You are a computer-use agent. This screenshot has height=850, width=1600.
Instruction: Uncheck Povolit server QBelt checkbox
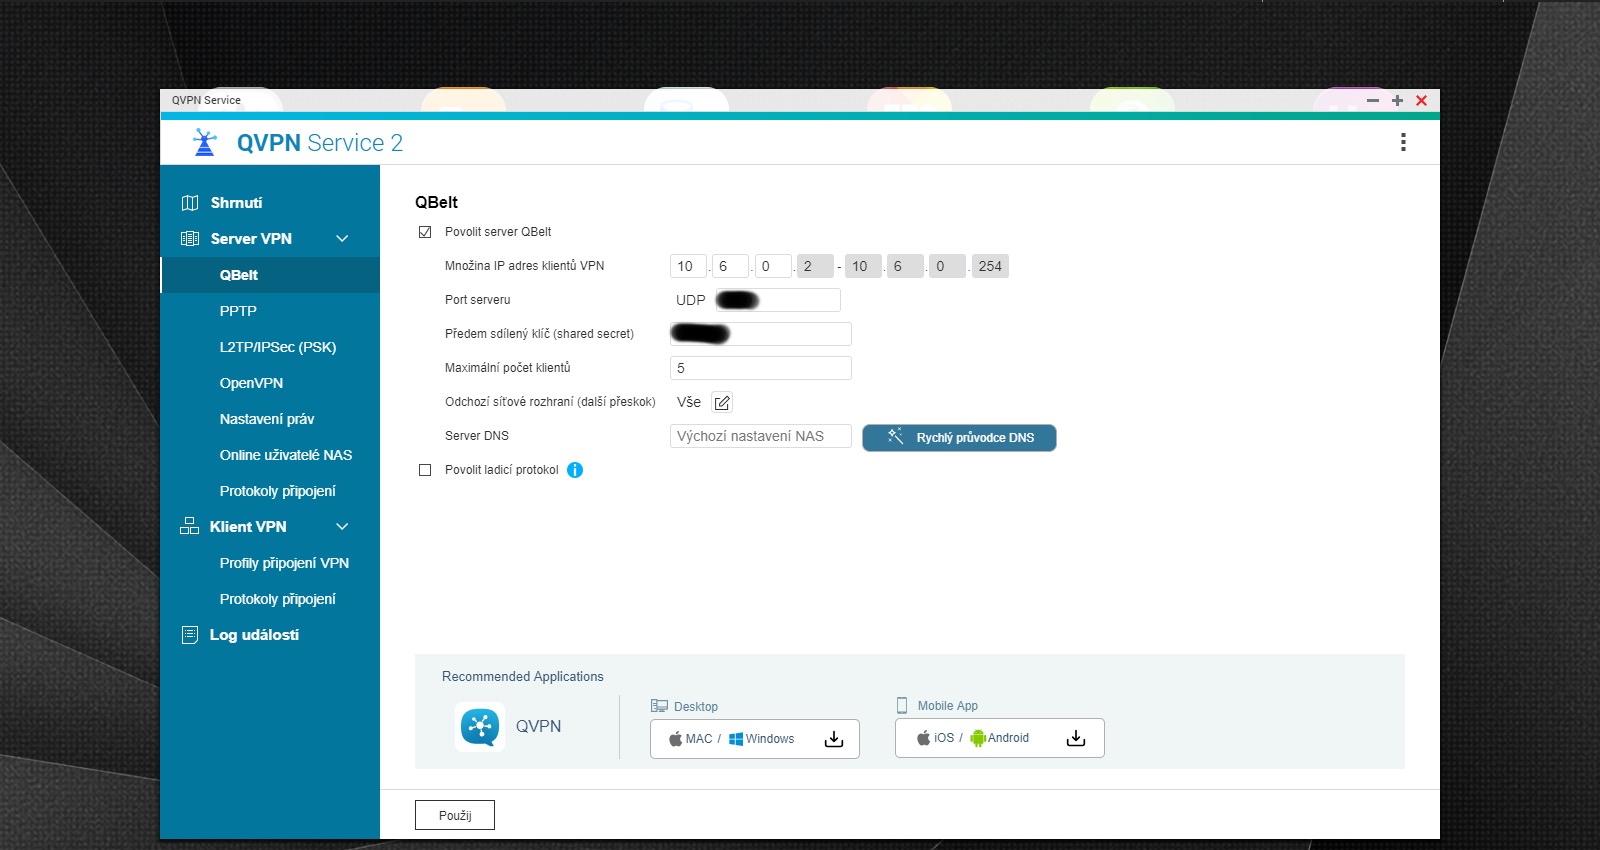coord(425,232)
